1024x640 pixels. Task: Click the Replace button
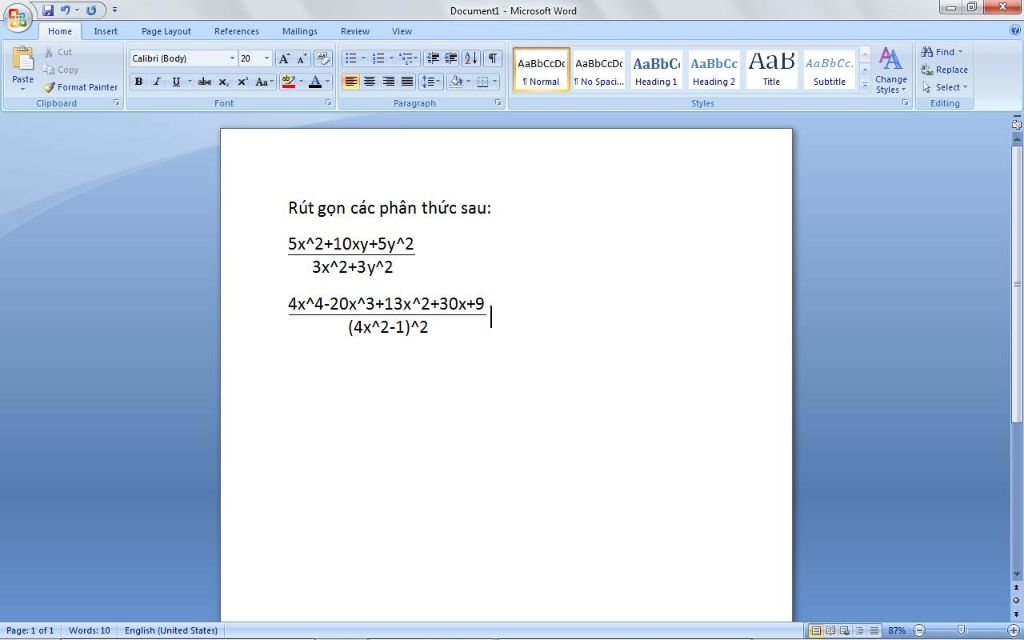click(x=944, y=70)
